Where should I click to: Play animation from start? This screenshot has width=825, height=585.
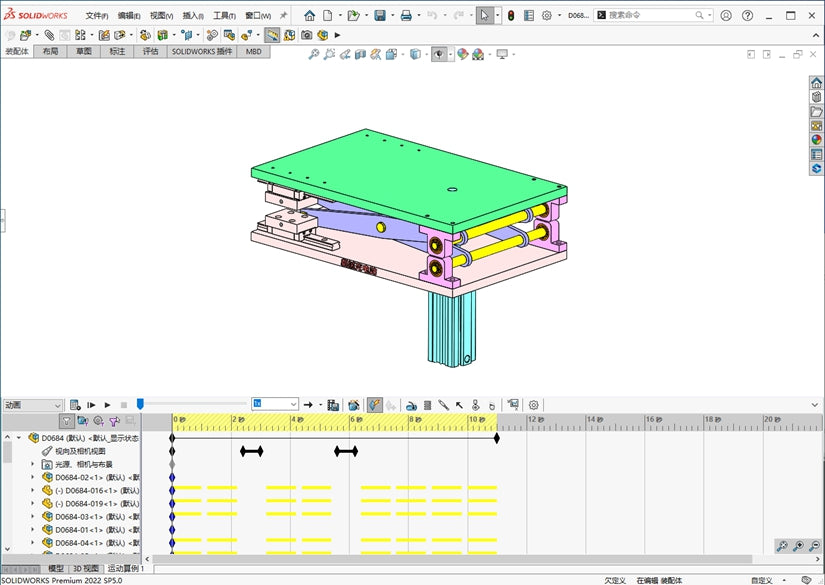click(x=91, y=405)
